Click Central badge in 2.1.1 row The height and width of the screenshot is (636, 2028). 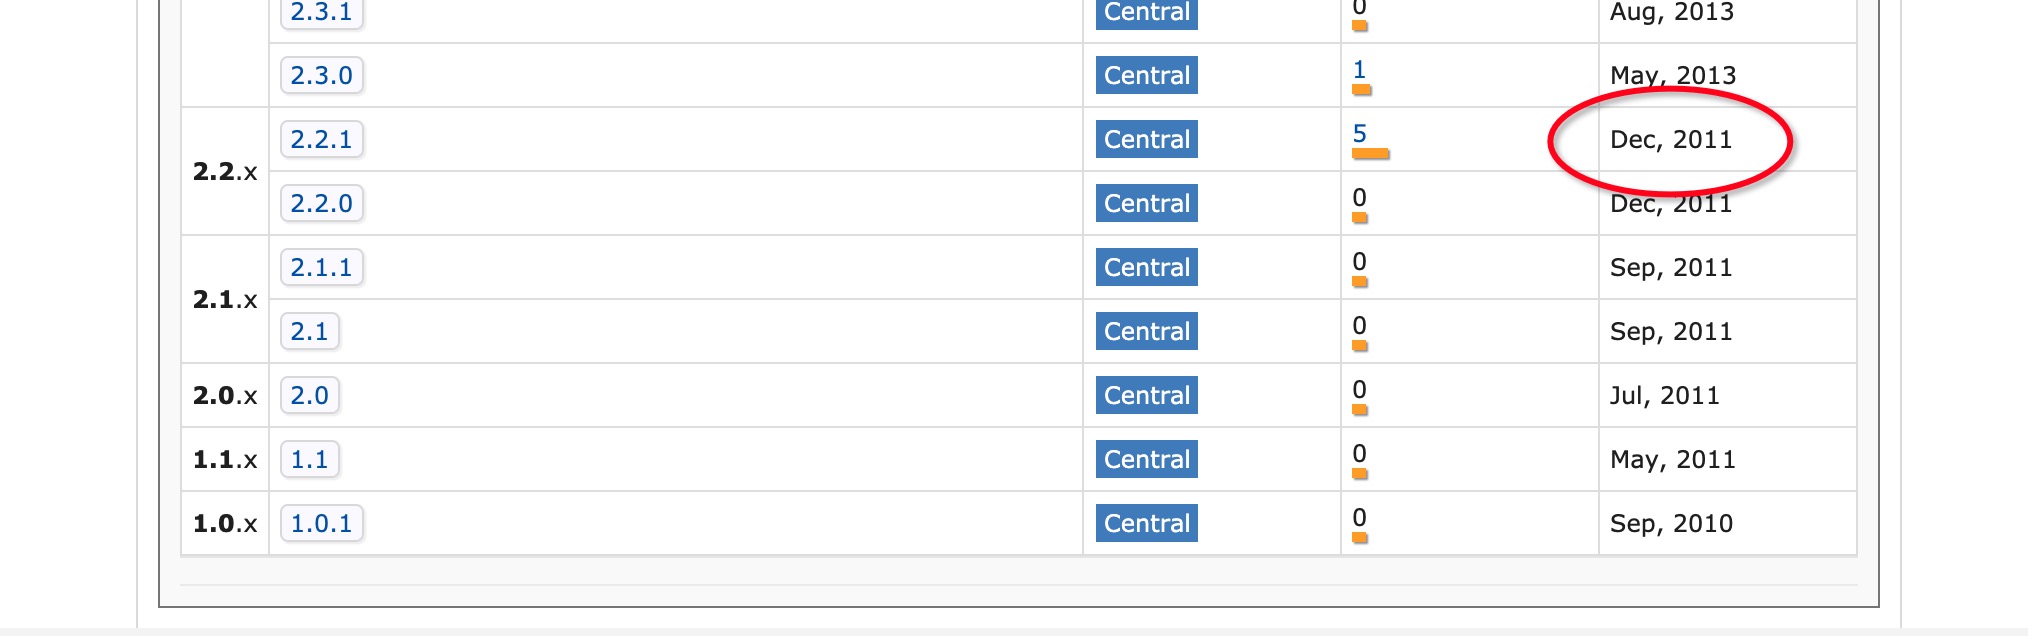pyautogui.click(x=1146, y=267)
